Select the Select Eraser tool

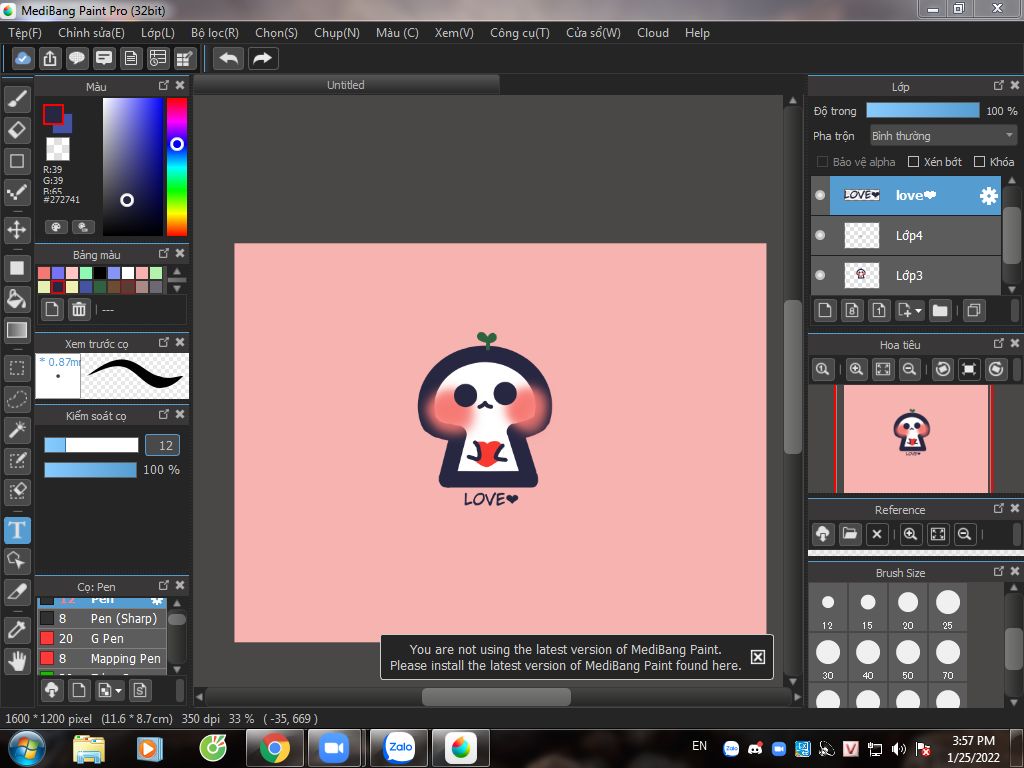tap(17, 491)
